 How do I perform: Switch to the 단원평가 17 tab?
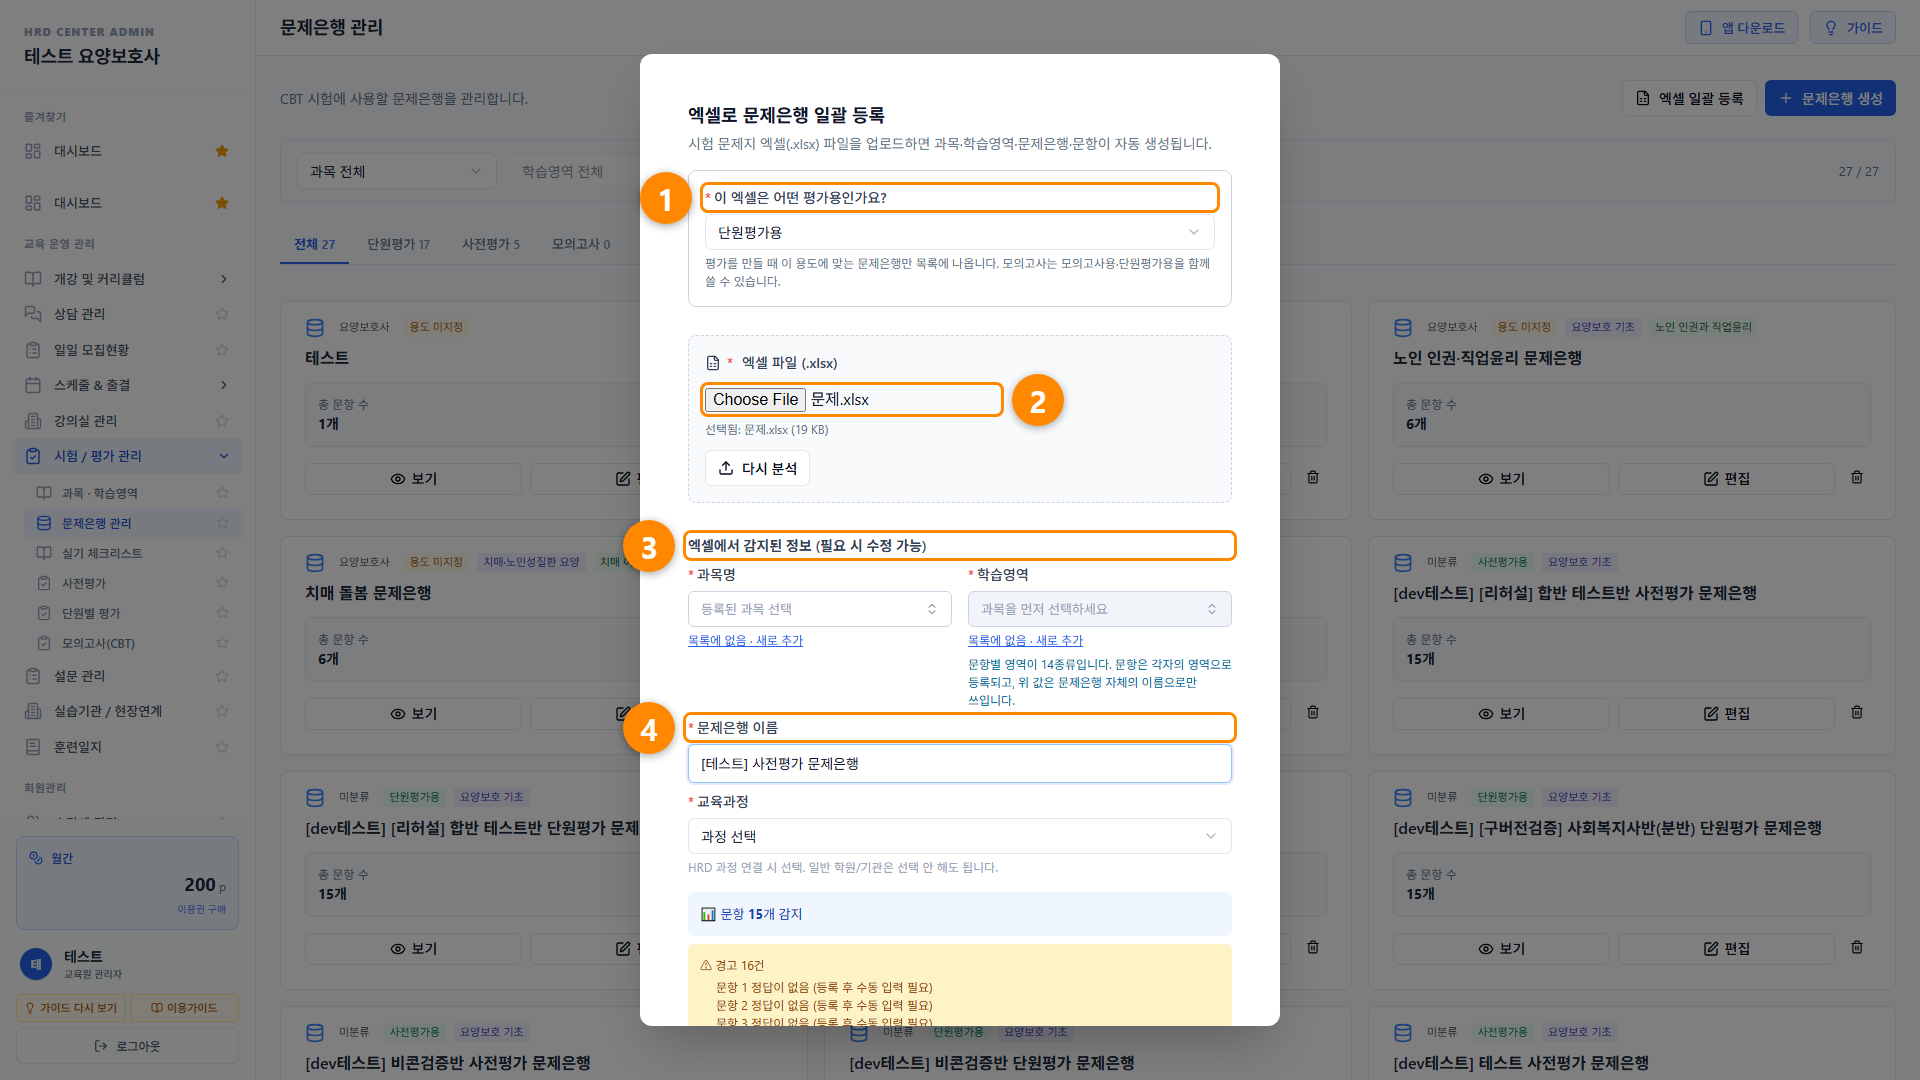pyautogui.click(x=398, y=244)
